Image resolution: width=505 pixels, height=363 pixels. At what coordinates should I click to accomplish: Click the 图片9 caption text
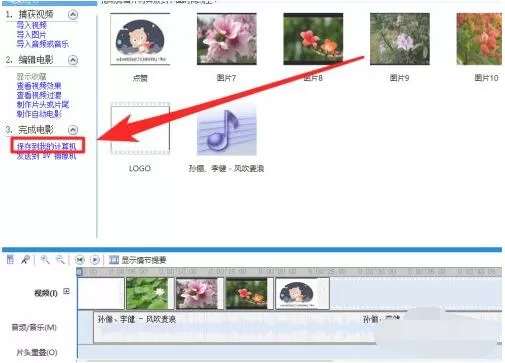point(399,78)
